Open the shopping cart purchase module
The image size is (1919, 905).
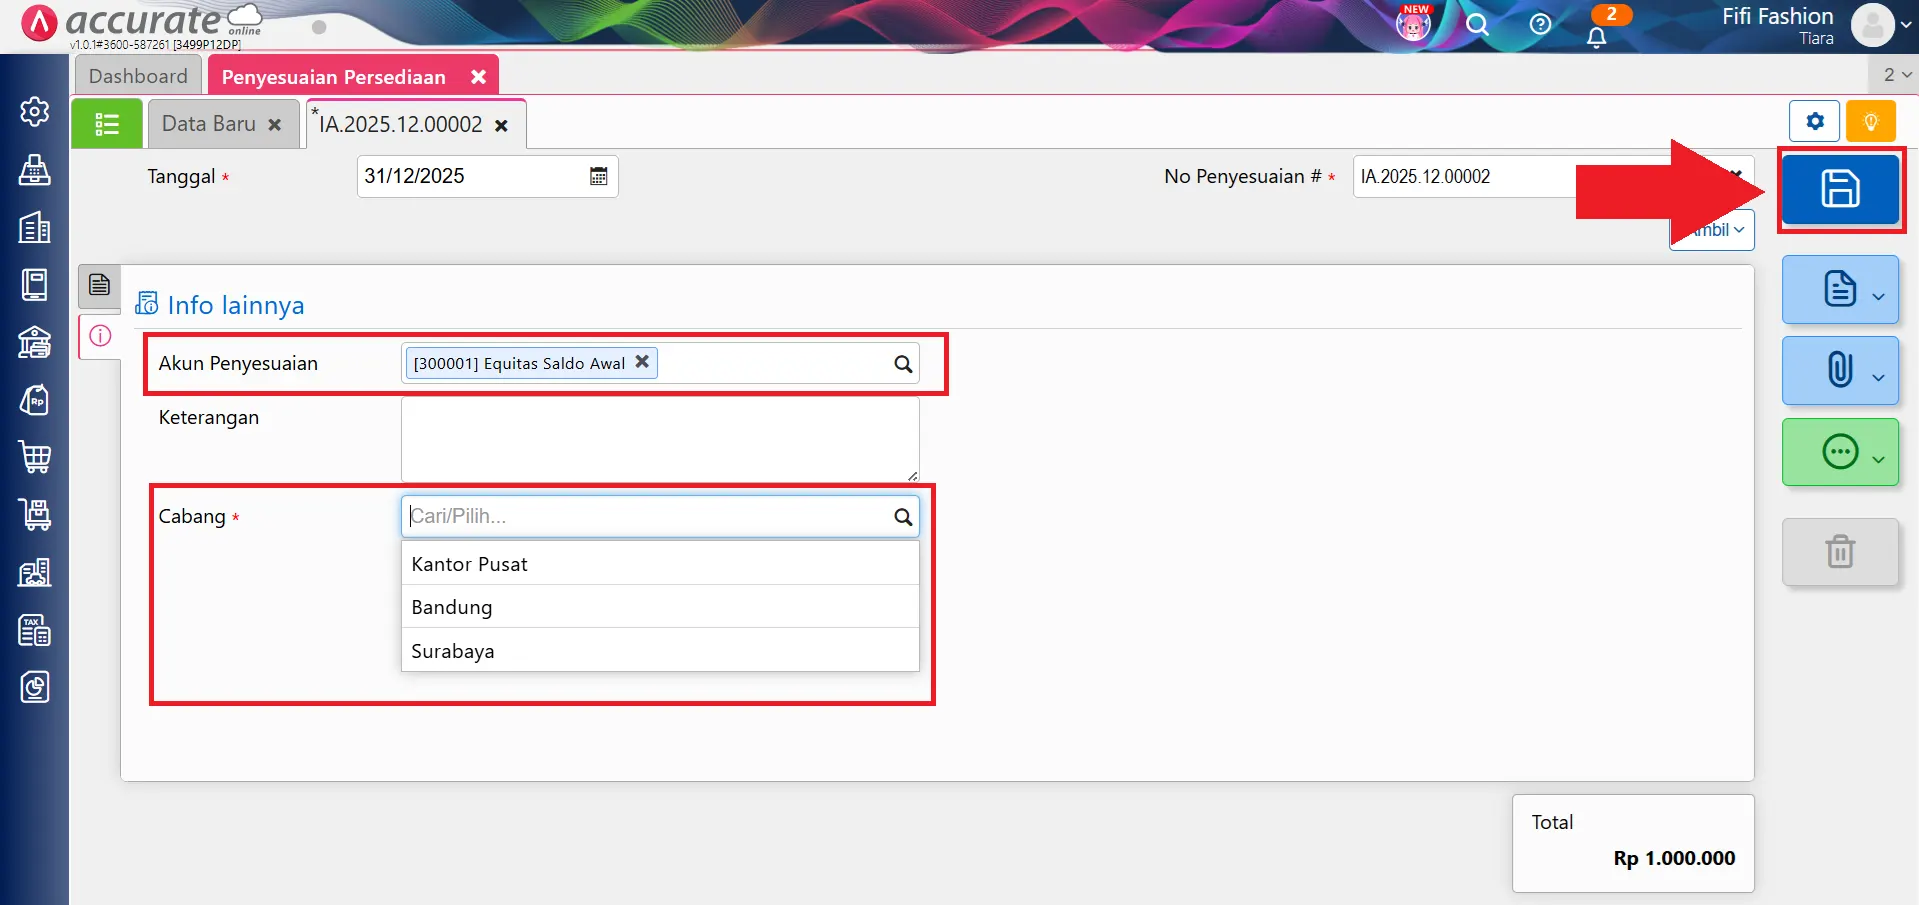click(x=34, y=457)
